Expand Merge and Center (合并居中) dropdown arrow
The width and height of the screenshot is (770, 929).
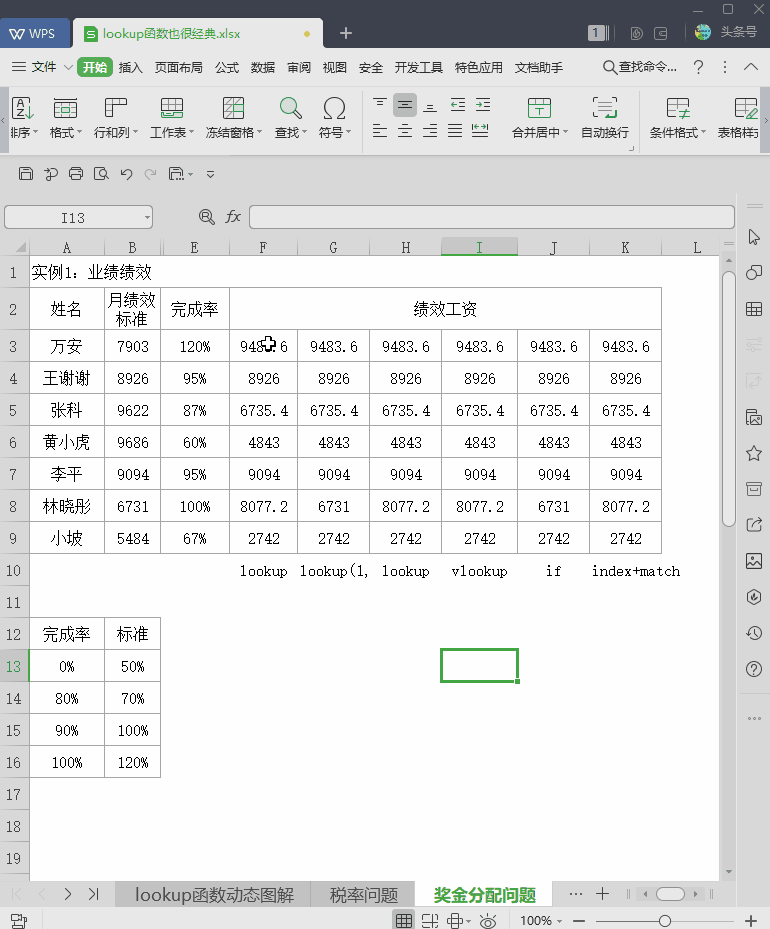coord(565,132)
